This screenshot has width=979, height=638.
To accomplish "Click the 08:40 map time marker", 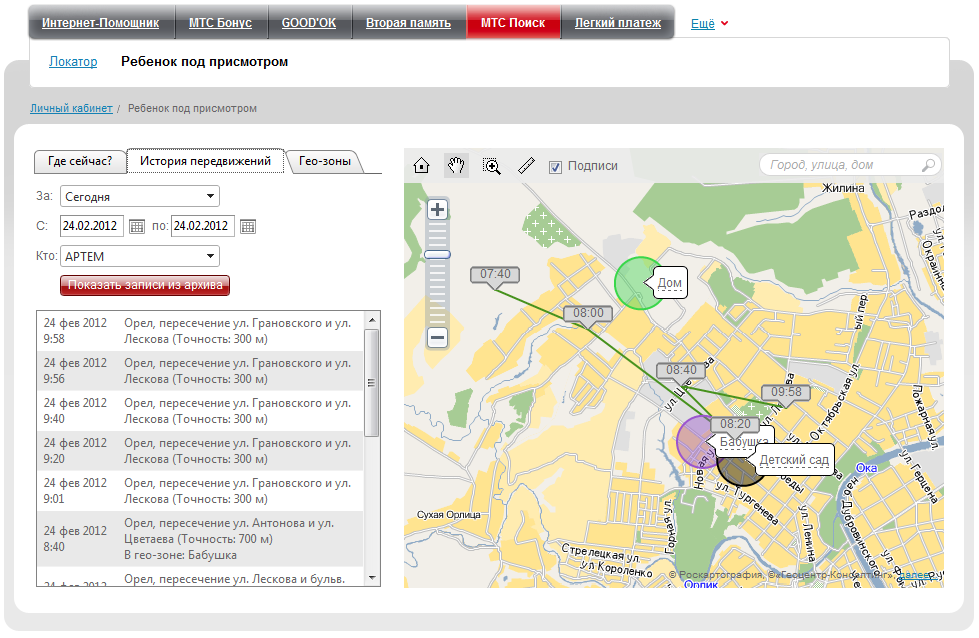I will [x=681, y=370].
